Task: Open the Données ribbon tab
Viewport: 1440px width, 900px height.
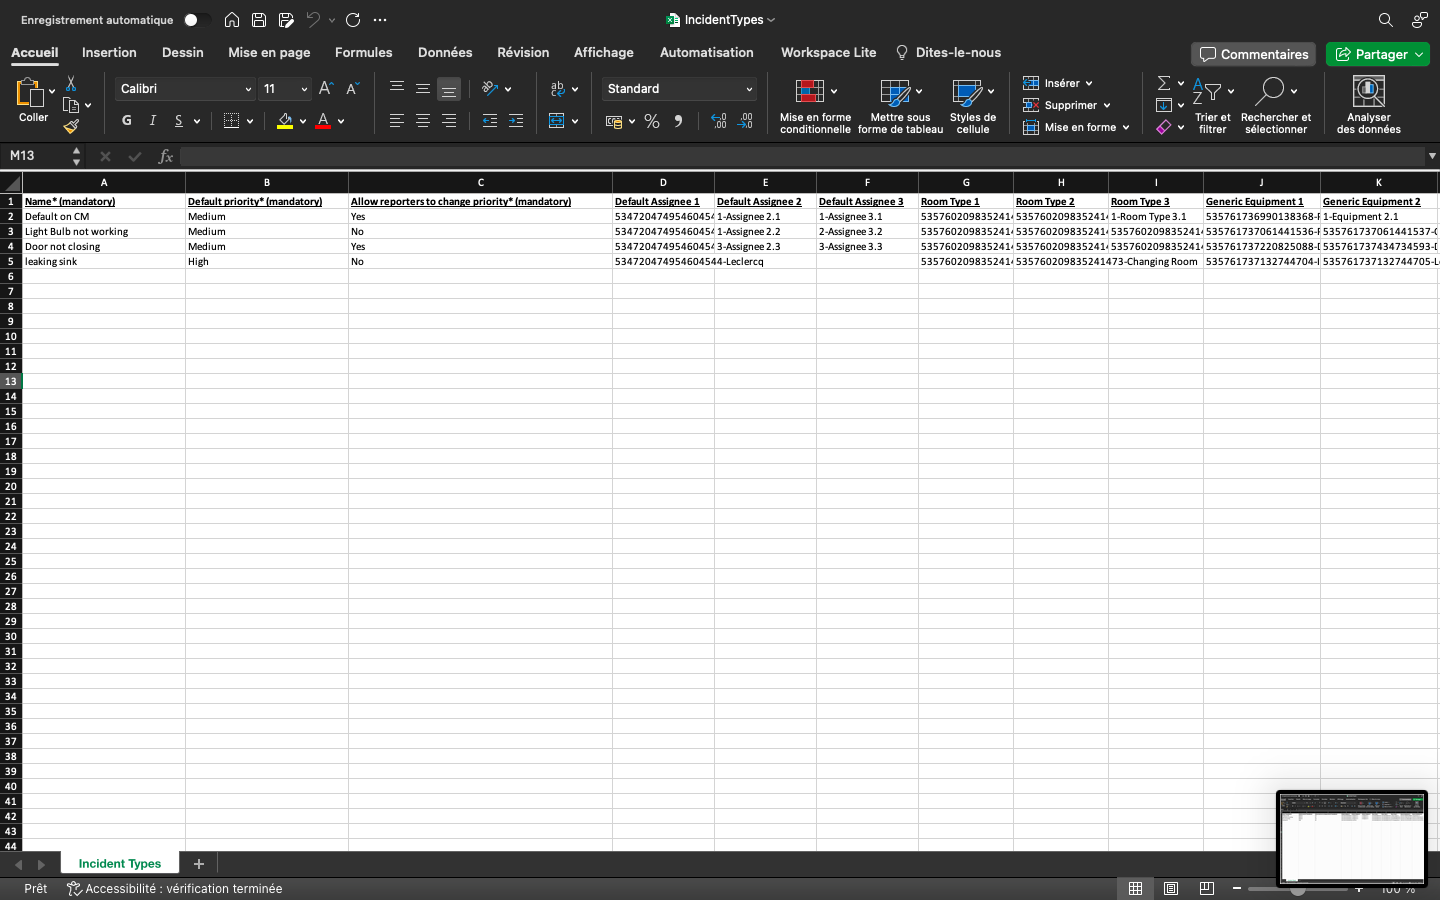Action: coord(445,53)
